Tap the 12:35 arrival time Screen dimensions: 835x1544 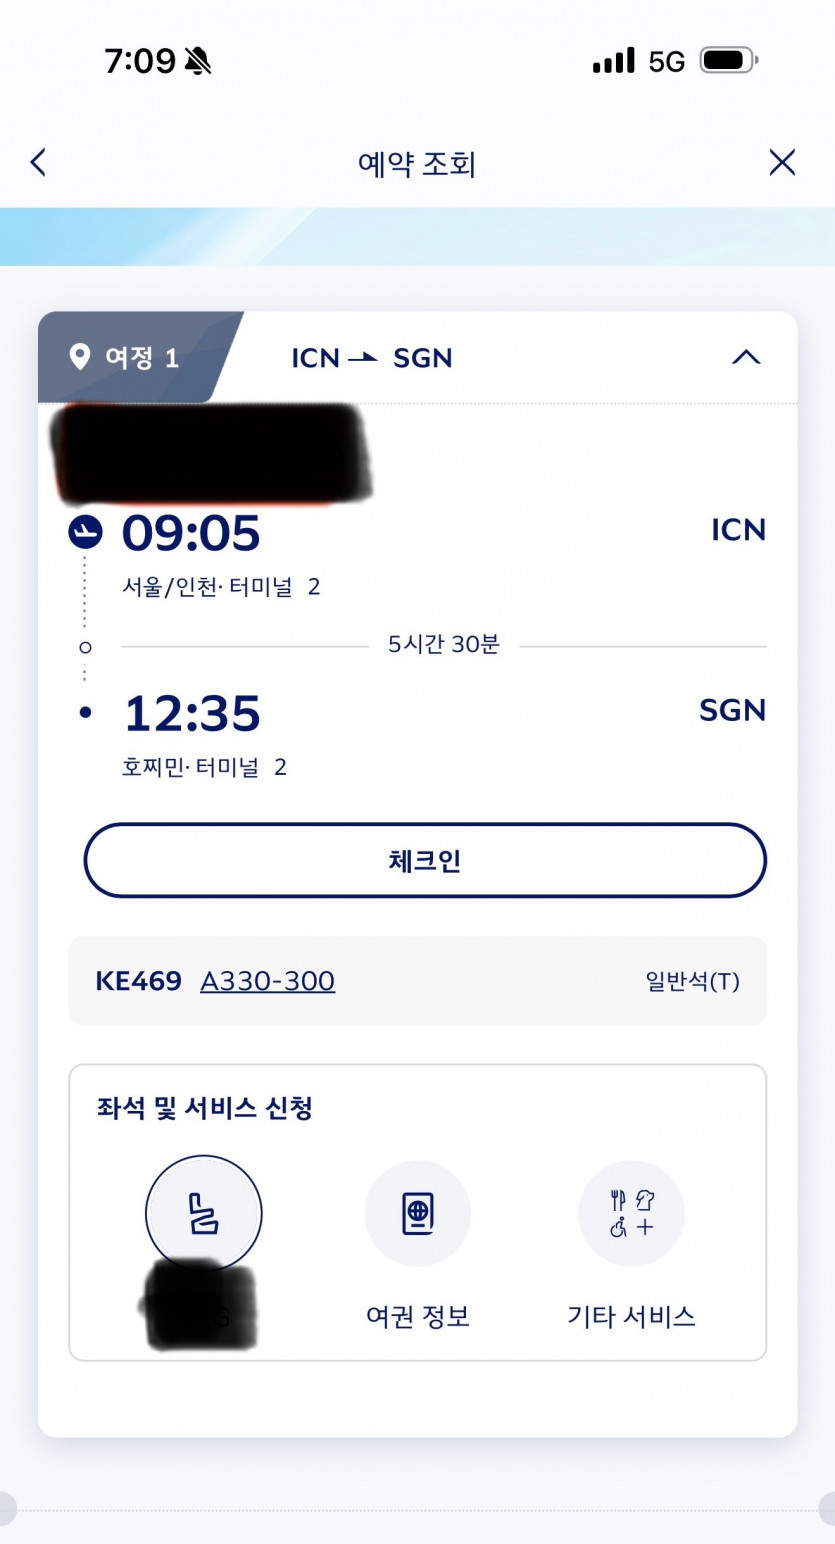pos(192,714)
